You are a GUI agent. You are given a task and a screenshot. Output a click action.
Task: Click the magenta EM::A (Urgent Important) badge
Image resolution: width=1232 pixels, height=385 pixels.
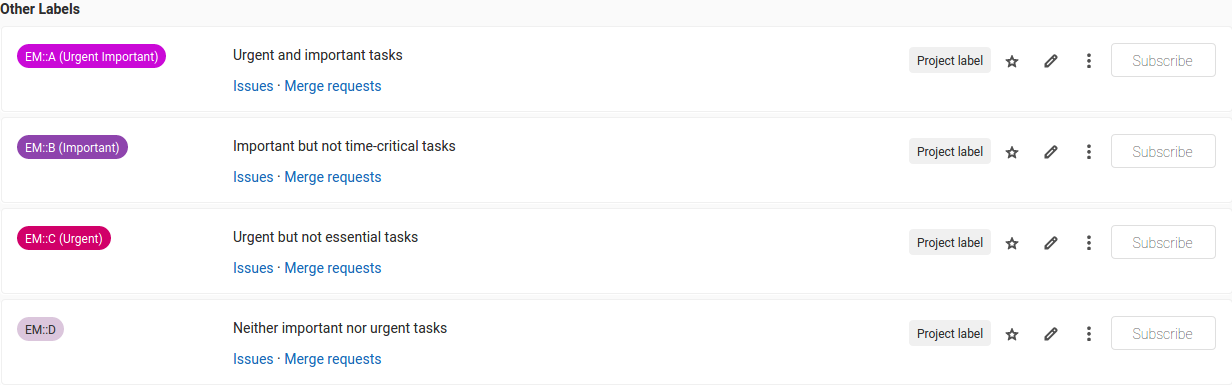click(91, 56)
